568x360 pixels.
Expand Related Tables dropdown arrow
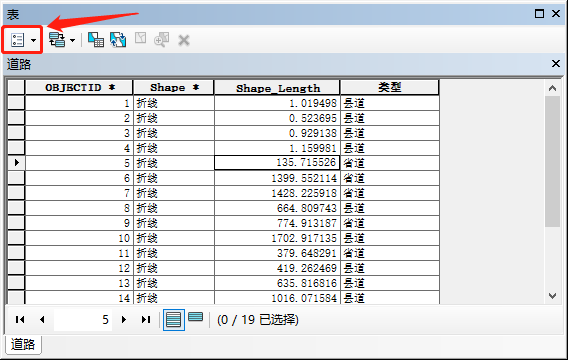(x=72, y=40)
